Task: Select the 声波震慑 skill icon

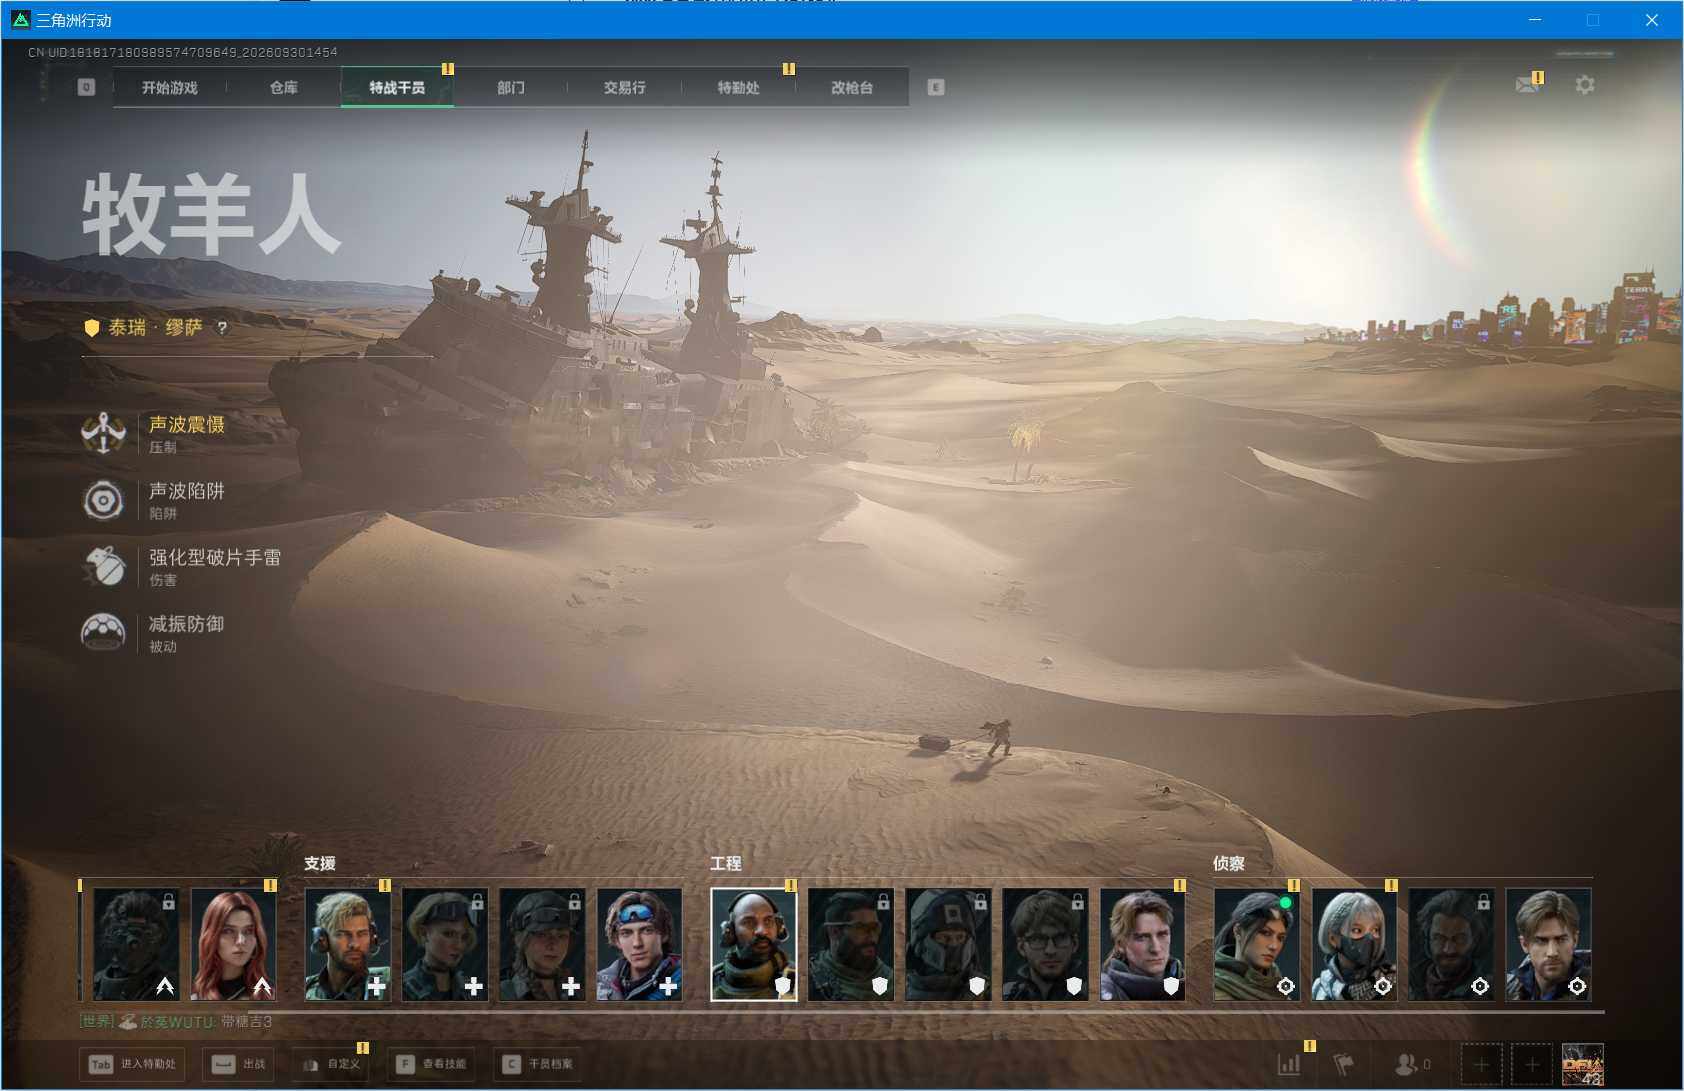Action: point(103,433)
